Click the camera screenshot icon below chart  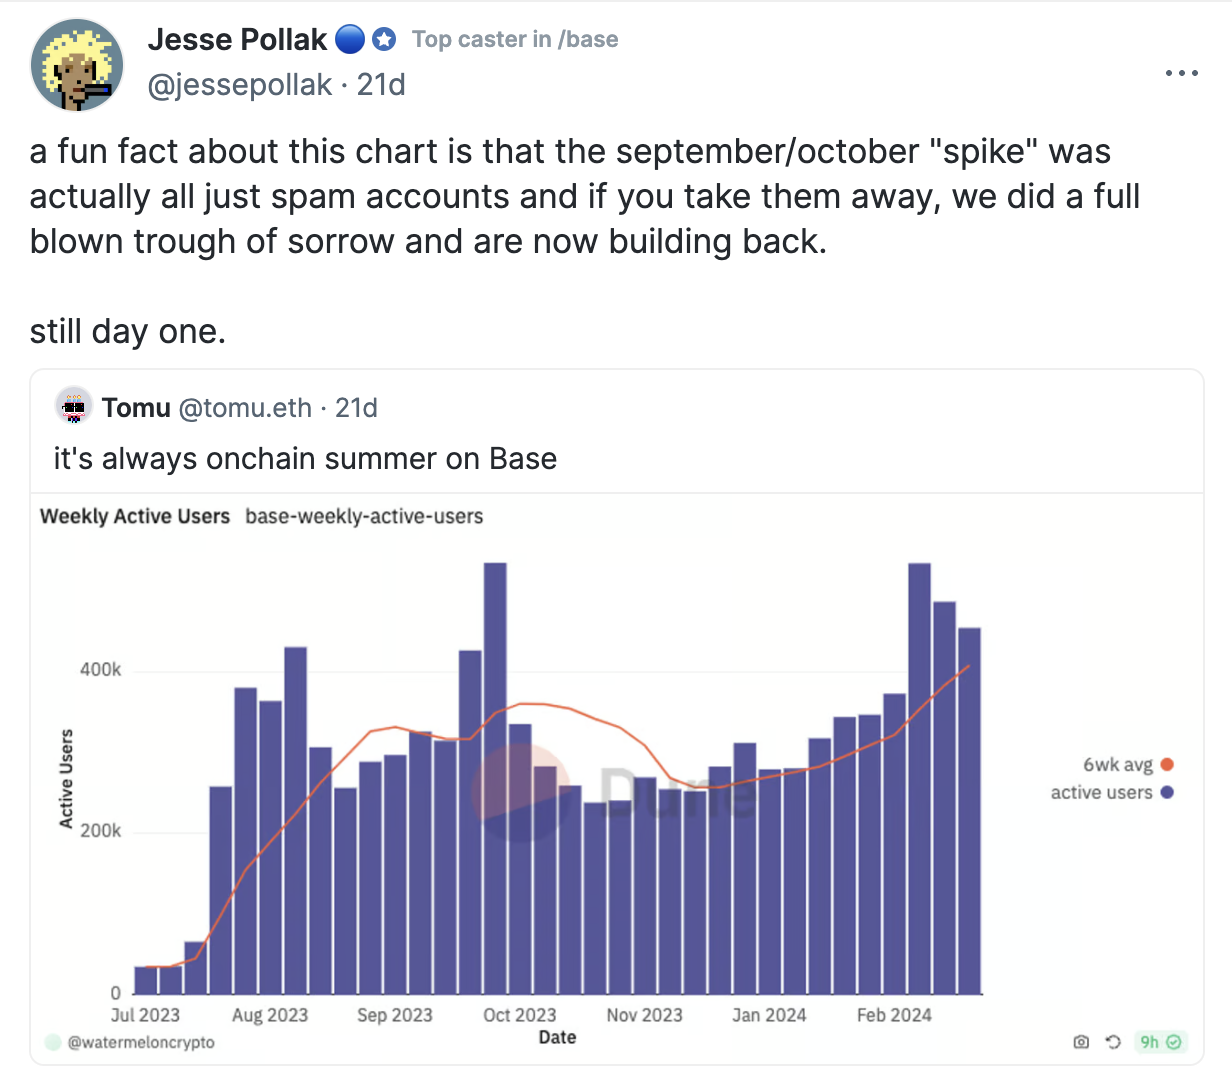click(1081, 1042)
